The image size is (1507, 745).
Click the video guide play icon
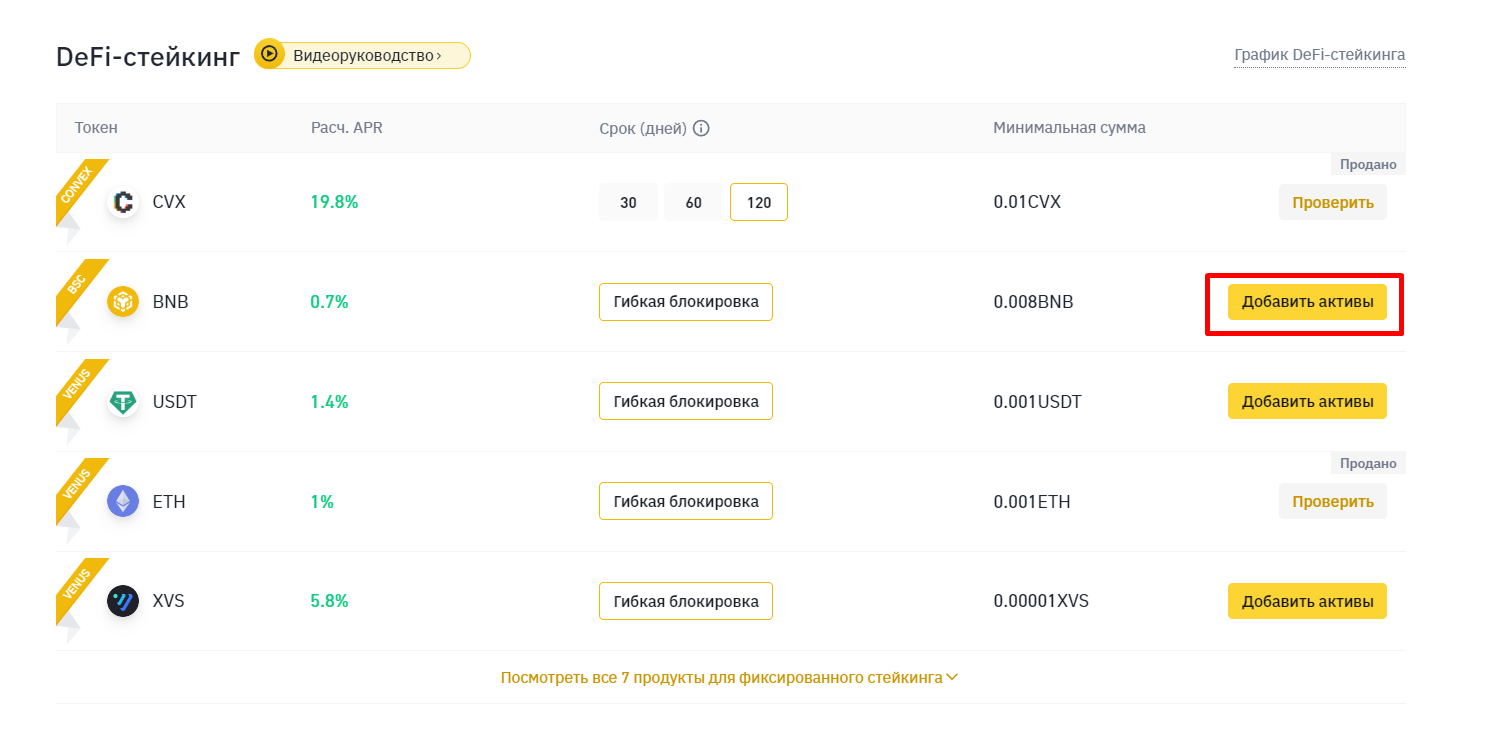269,55
